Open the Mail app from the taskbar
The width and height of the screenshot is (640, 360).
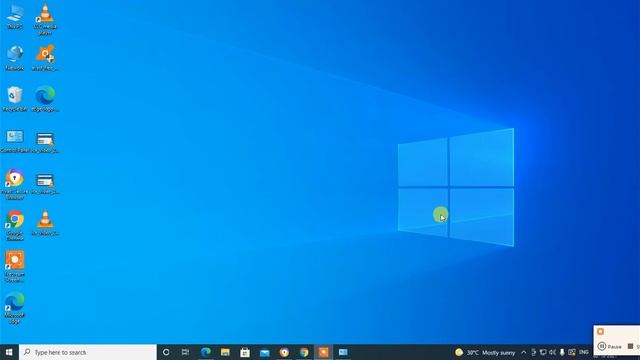click(x=264, y=352)
